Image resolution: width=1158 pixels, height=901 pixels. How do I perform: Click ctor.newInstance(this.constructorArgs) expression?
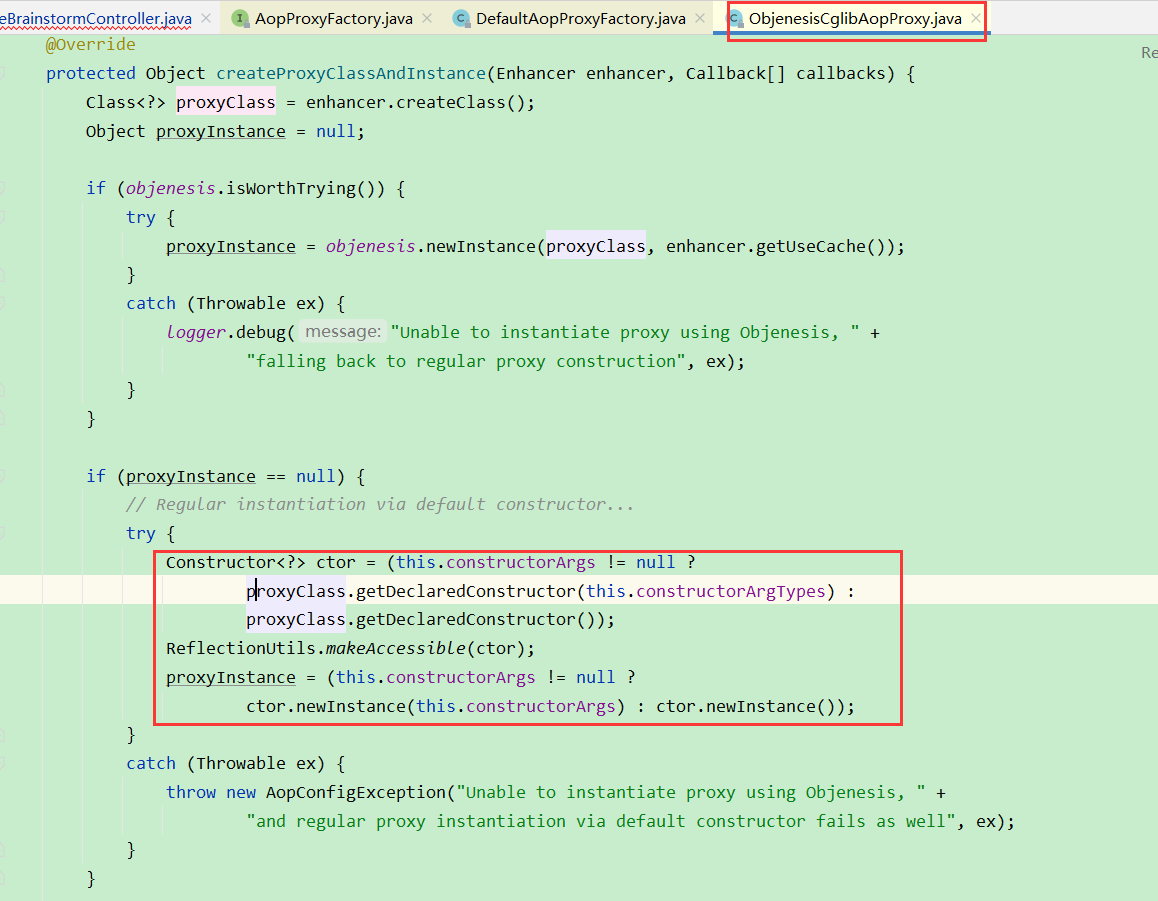[x=436, y=706]
